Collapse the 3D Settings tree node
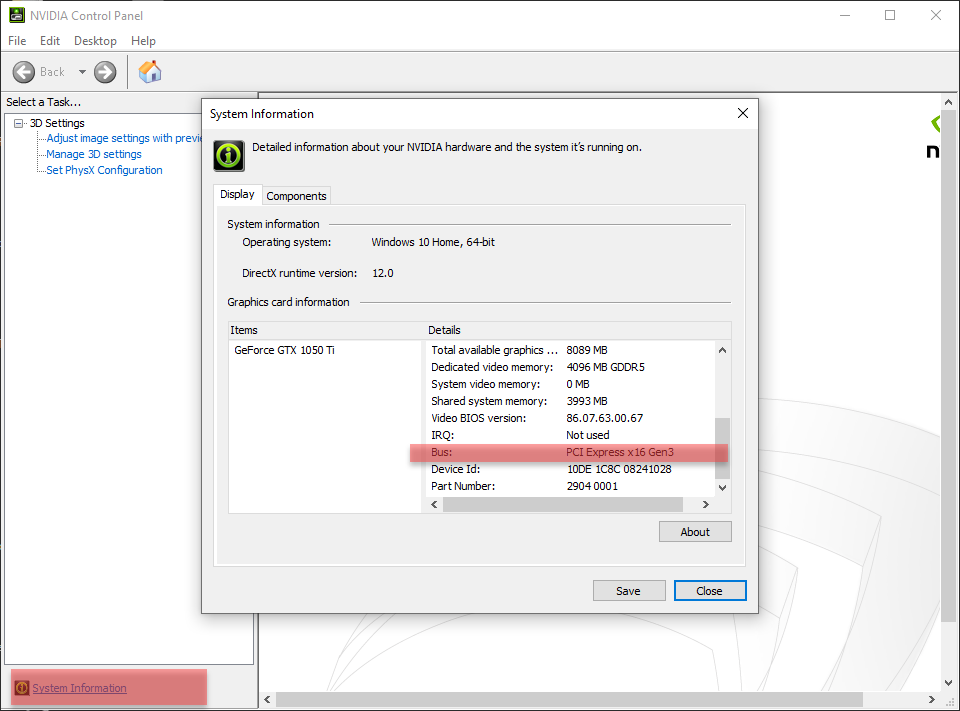 [x=18, y=123]
